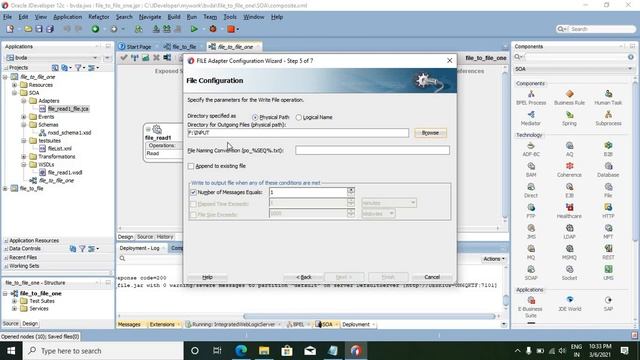
Task: Select the BPEL Process component
Action: (x=531, y=98)
